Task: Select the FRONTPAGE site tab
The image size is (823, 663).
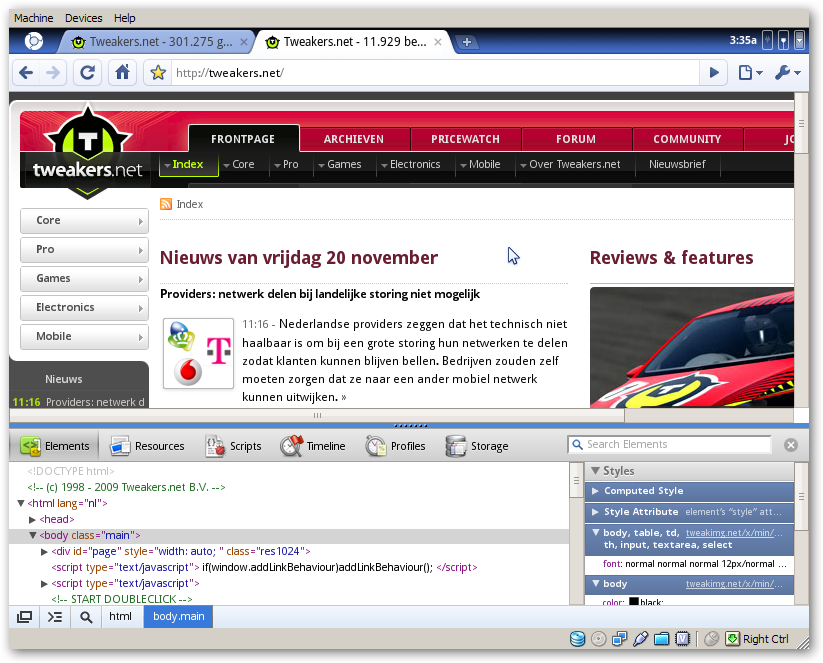Action: click(243, 139)
